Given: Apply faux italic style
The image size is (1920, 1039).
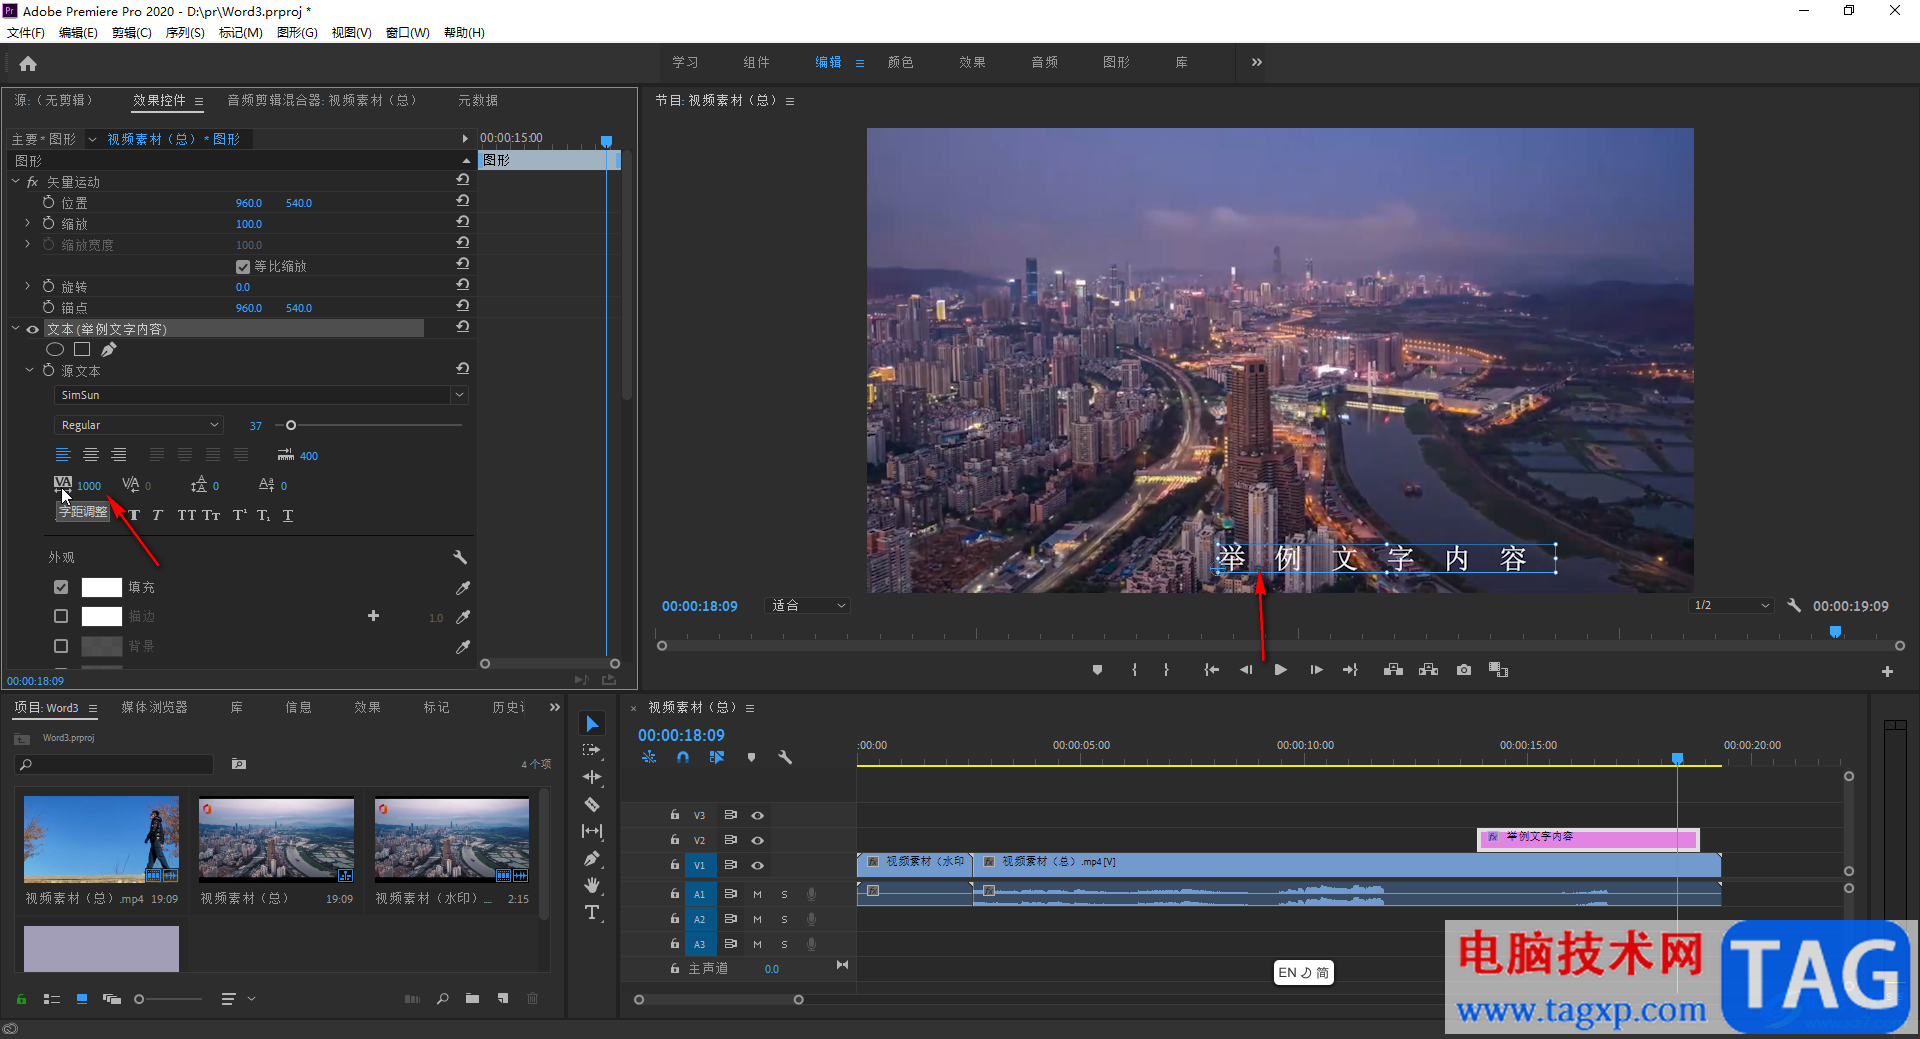Looking at the screenshot, I should click(x=157, y=515).
